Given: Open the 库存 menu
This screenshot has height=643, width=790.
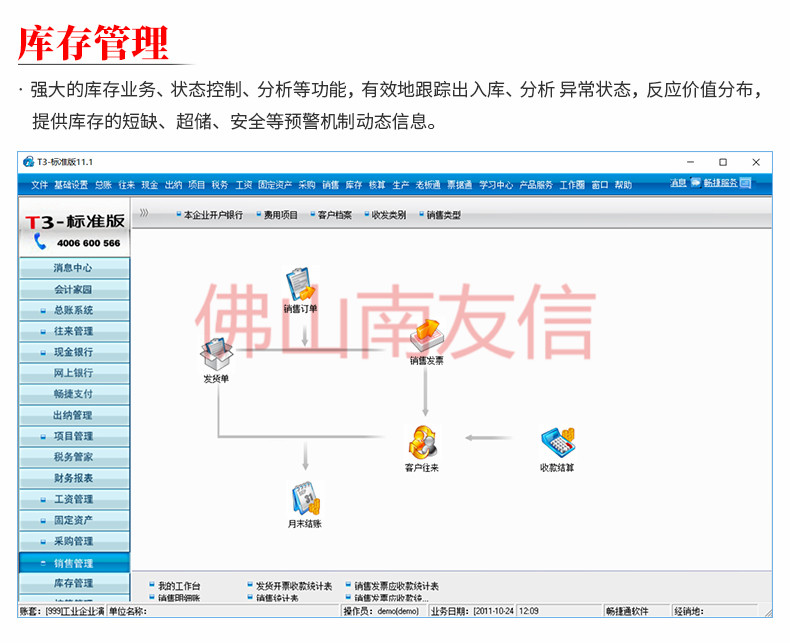Looking at the screenshot, I should coord(354,185).
